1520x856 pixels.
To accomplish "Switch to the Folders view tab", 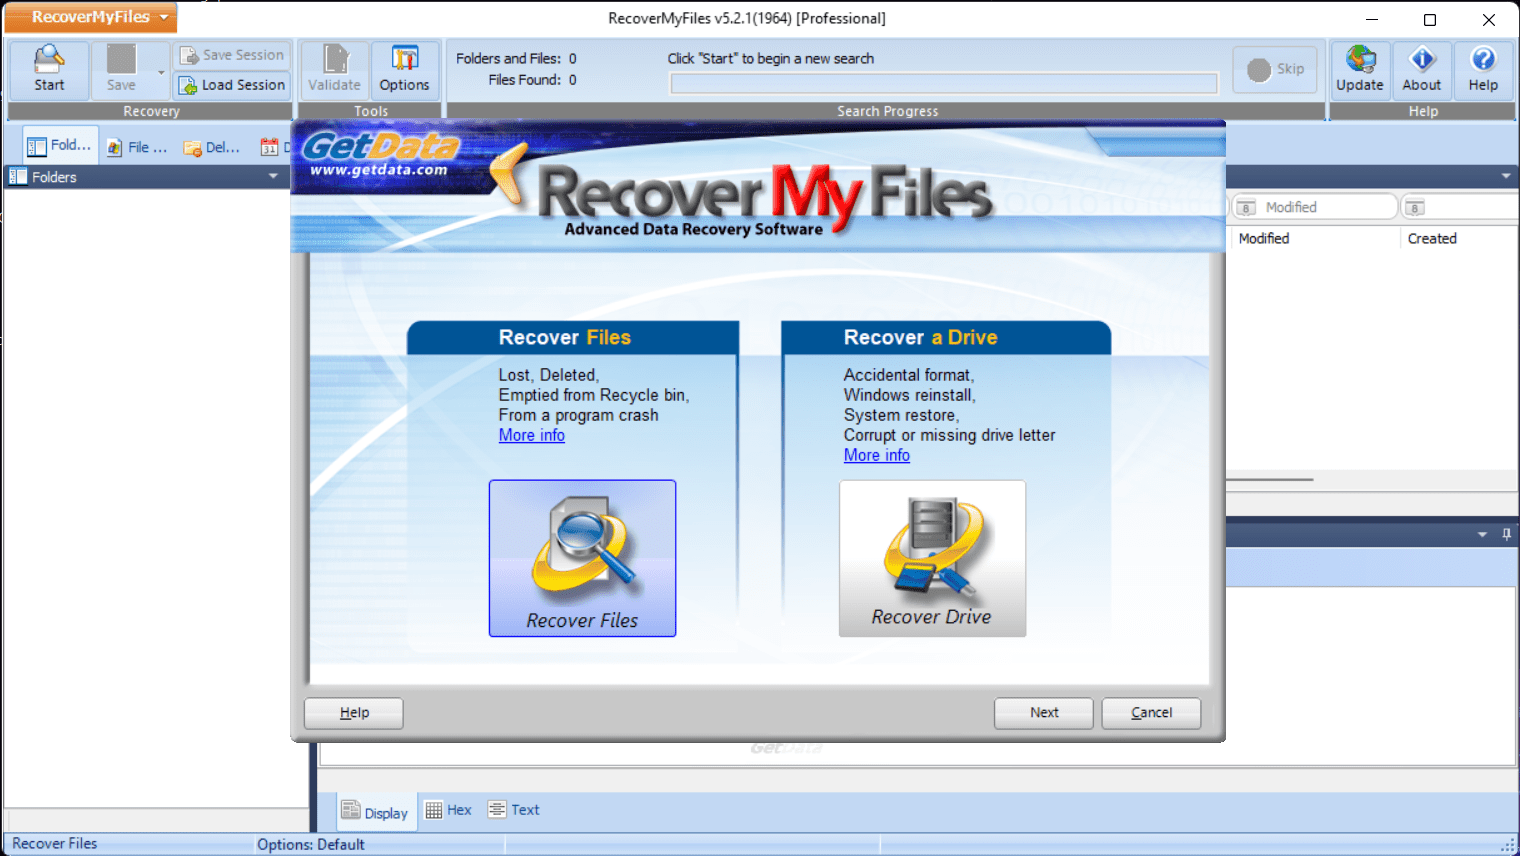I will (x=60, y=146).
